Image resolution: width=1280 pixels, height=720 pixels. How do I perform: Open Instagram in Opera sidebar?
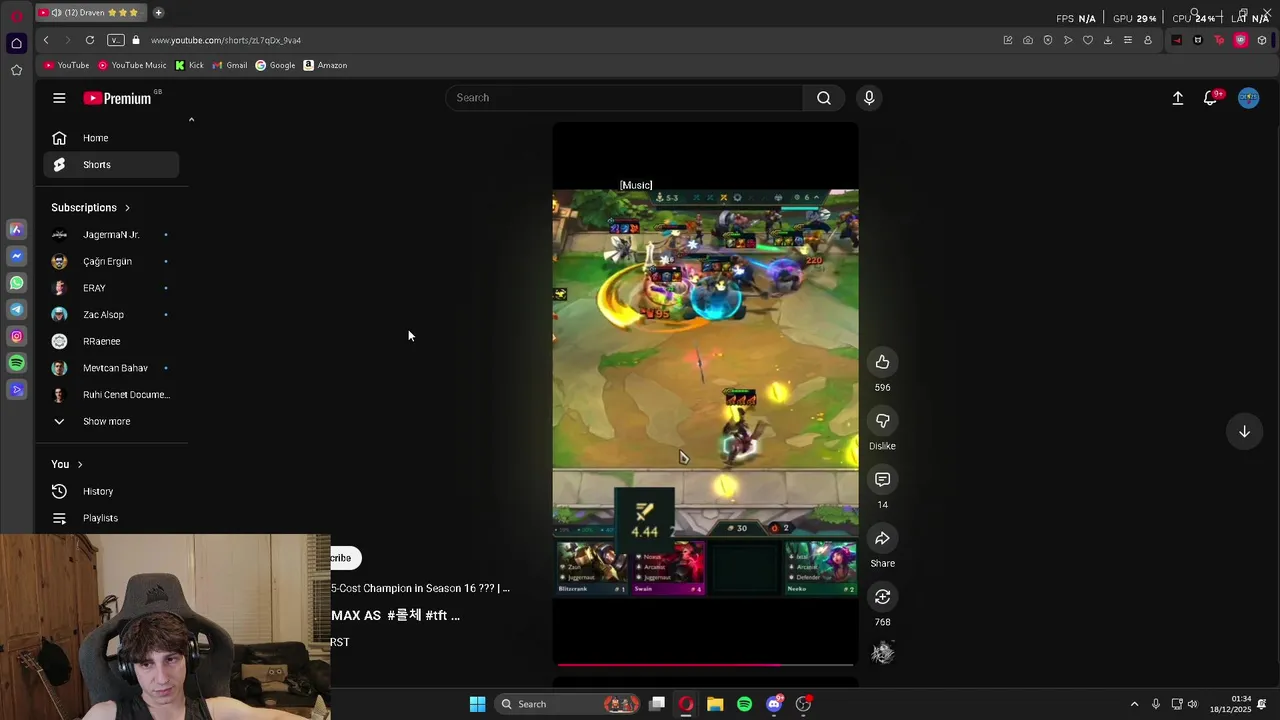point(16,337)
